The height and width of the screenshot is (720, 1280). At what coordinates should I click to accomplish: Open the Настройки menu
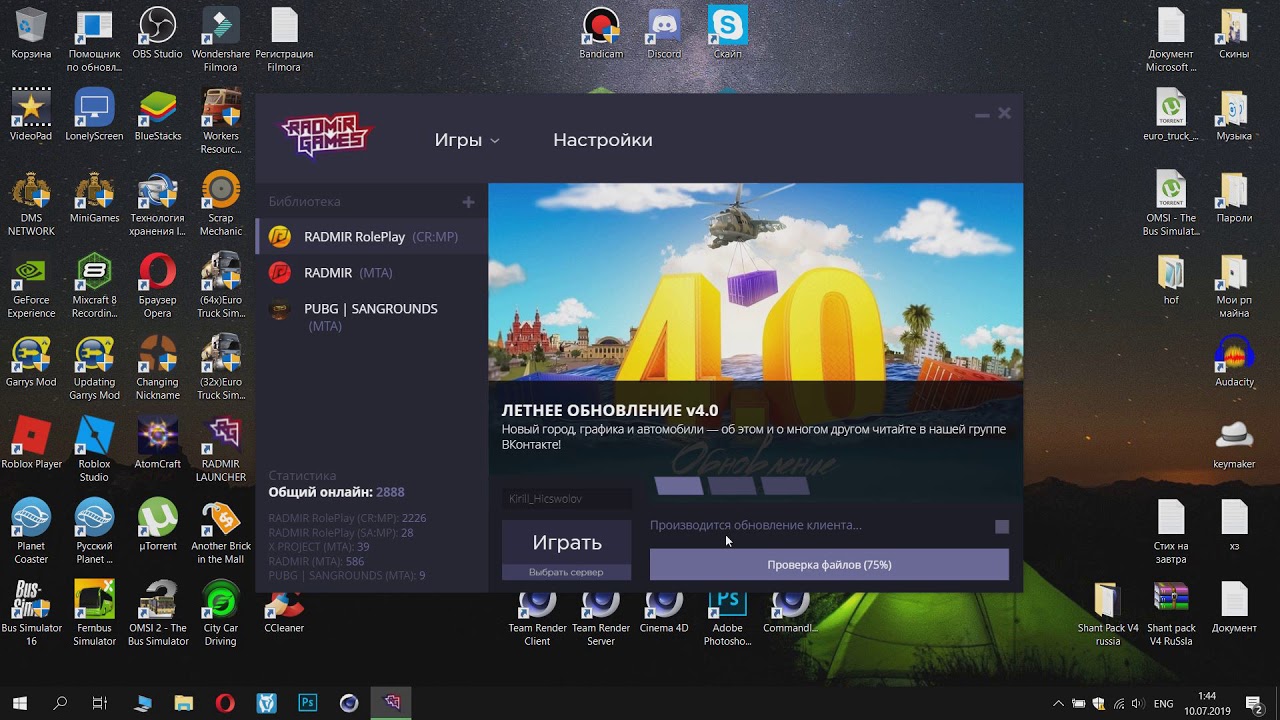pyautogui.click(x=602, y=140)
